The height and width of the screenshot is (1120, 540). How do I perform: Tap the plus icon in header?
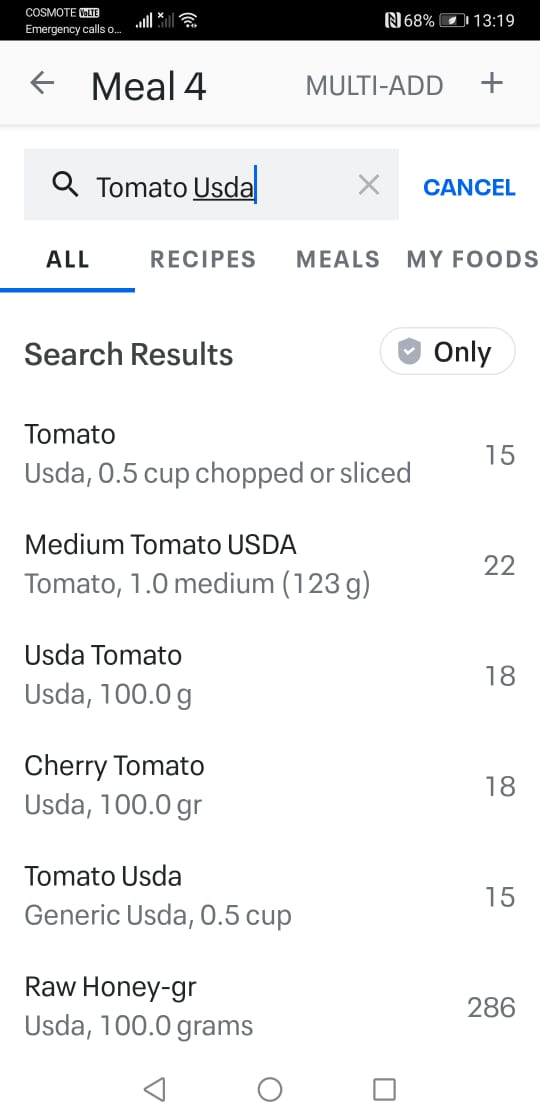click(491, 84)
